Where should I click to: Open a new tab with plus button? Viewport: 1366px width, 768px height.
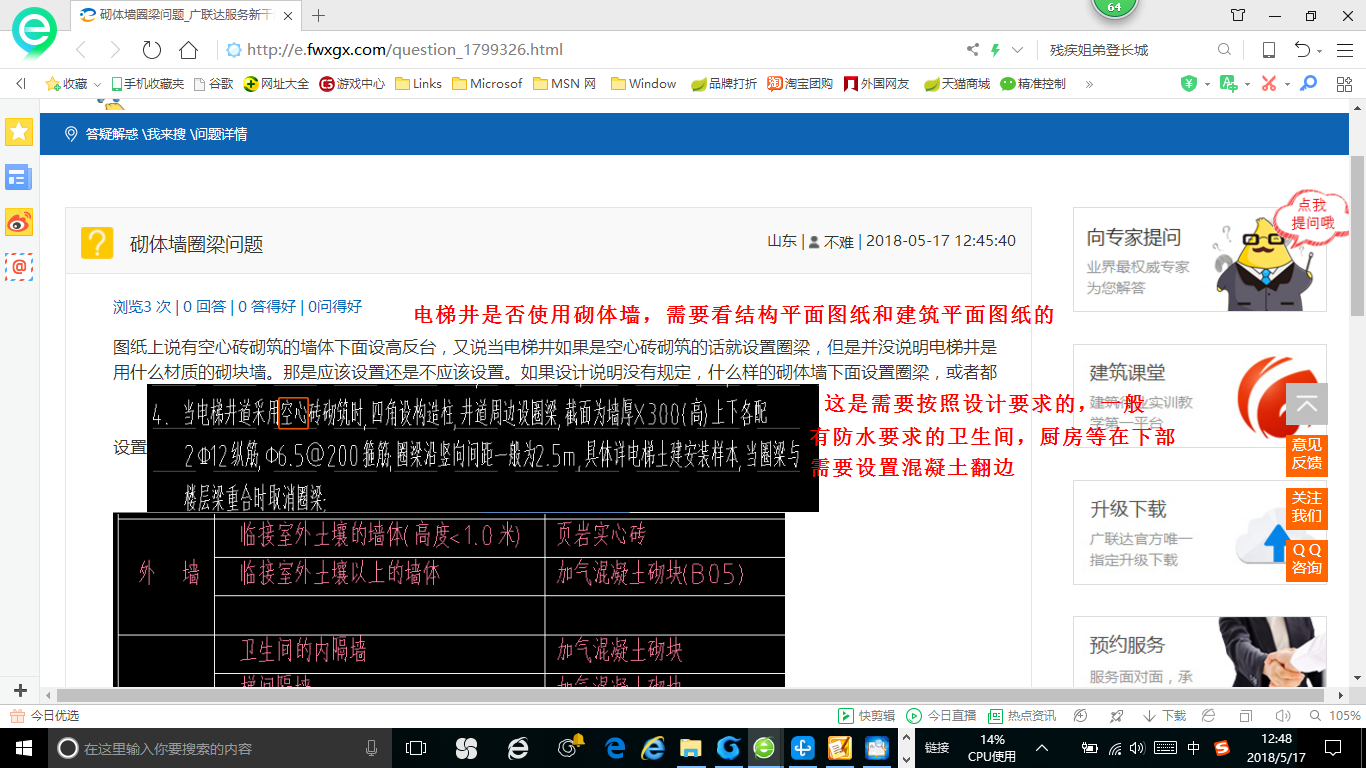click(x=319, y=15)
